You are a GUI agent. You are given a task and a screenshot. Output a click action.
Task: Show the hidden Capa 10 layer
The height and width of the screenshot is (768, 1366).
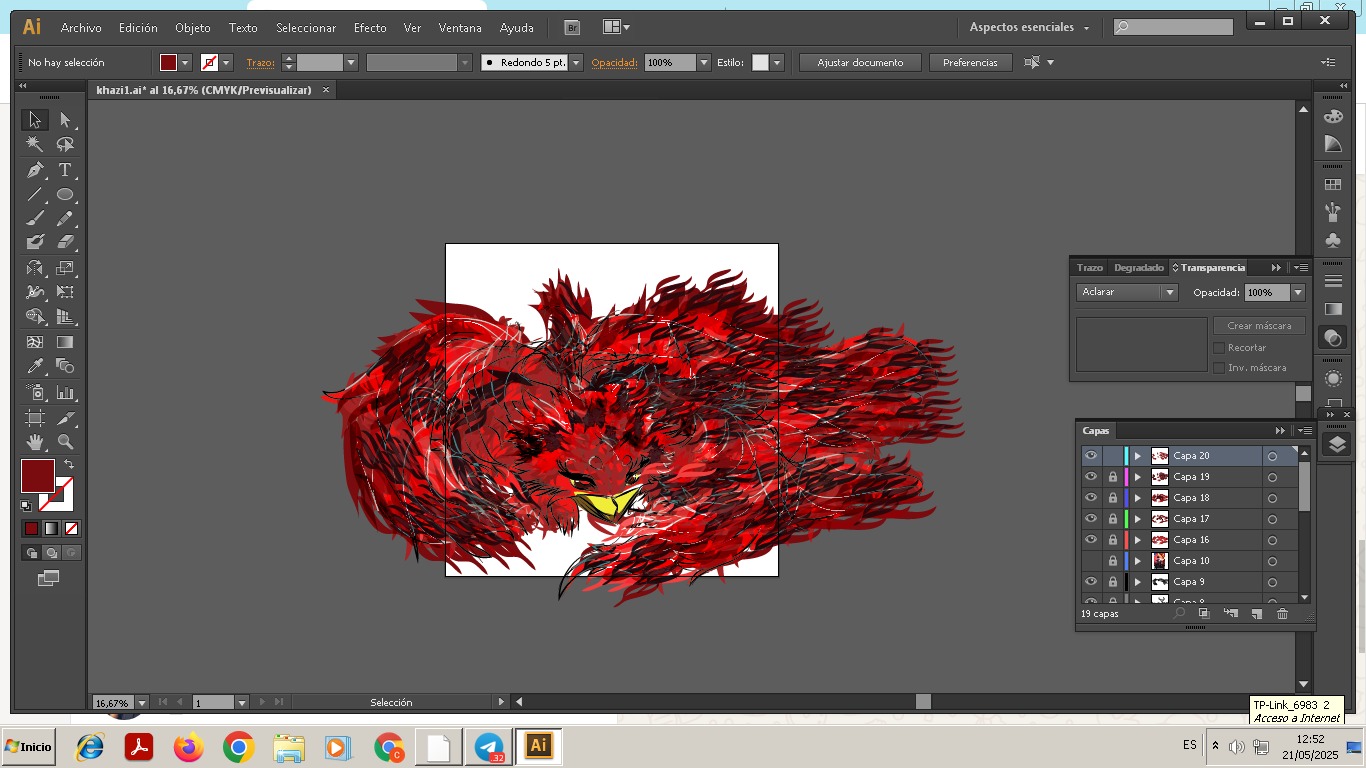1091,561
